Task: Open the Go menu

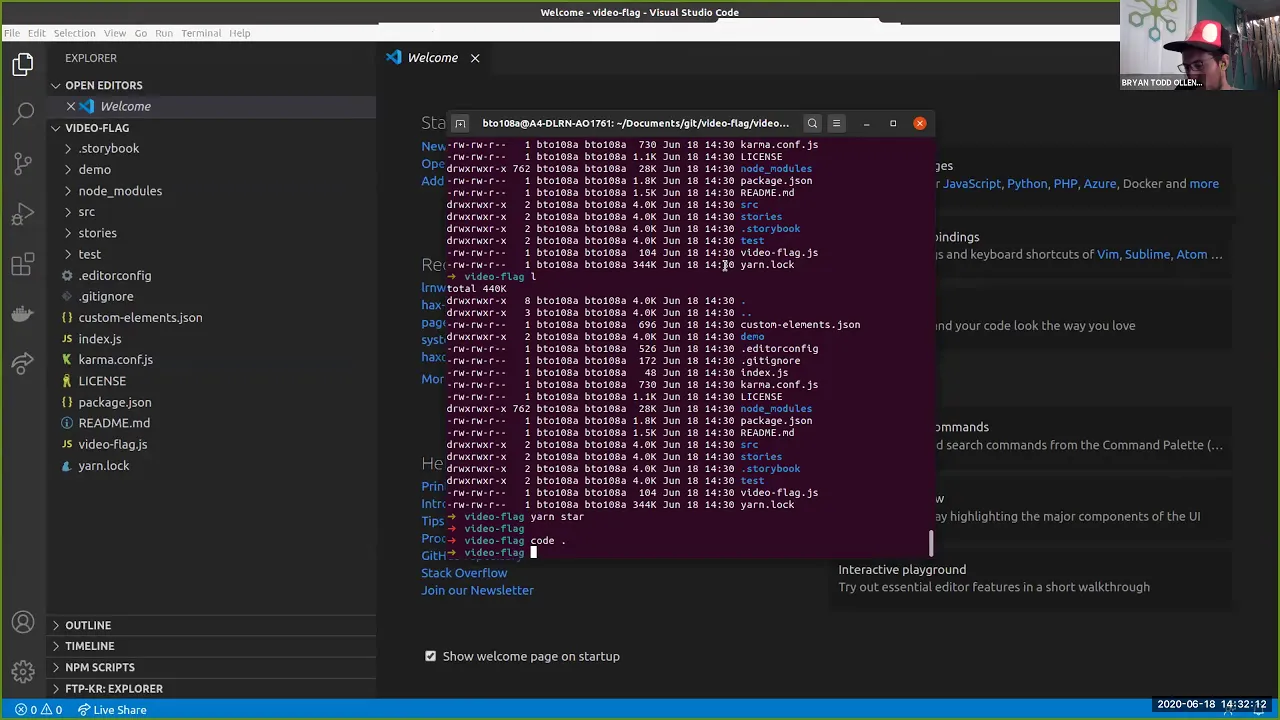Action: pos(141,33)
